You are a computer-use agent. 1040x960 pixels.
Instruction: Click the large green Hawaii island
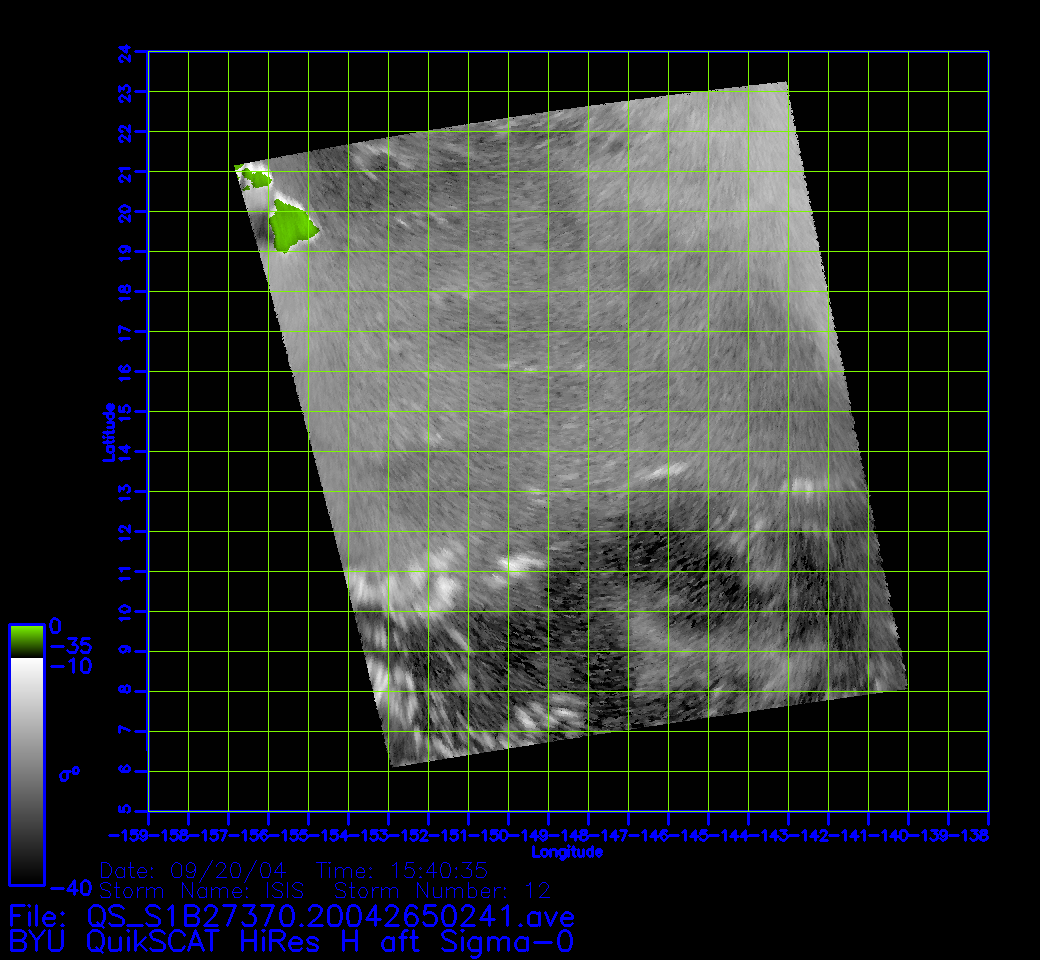tap(292, 226)
